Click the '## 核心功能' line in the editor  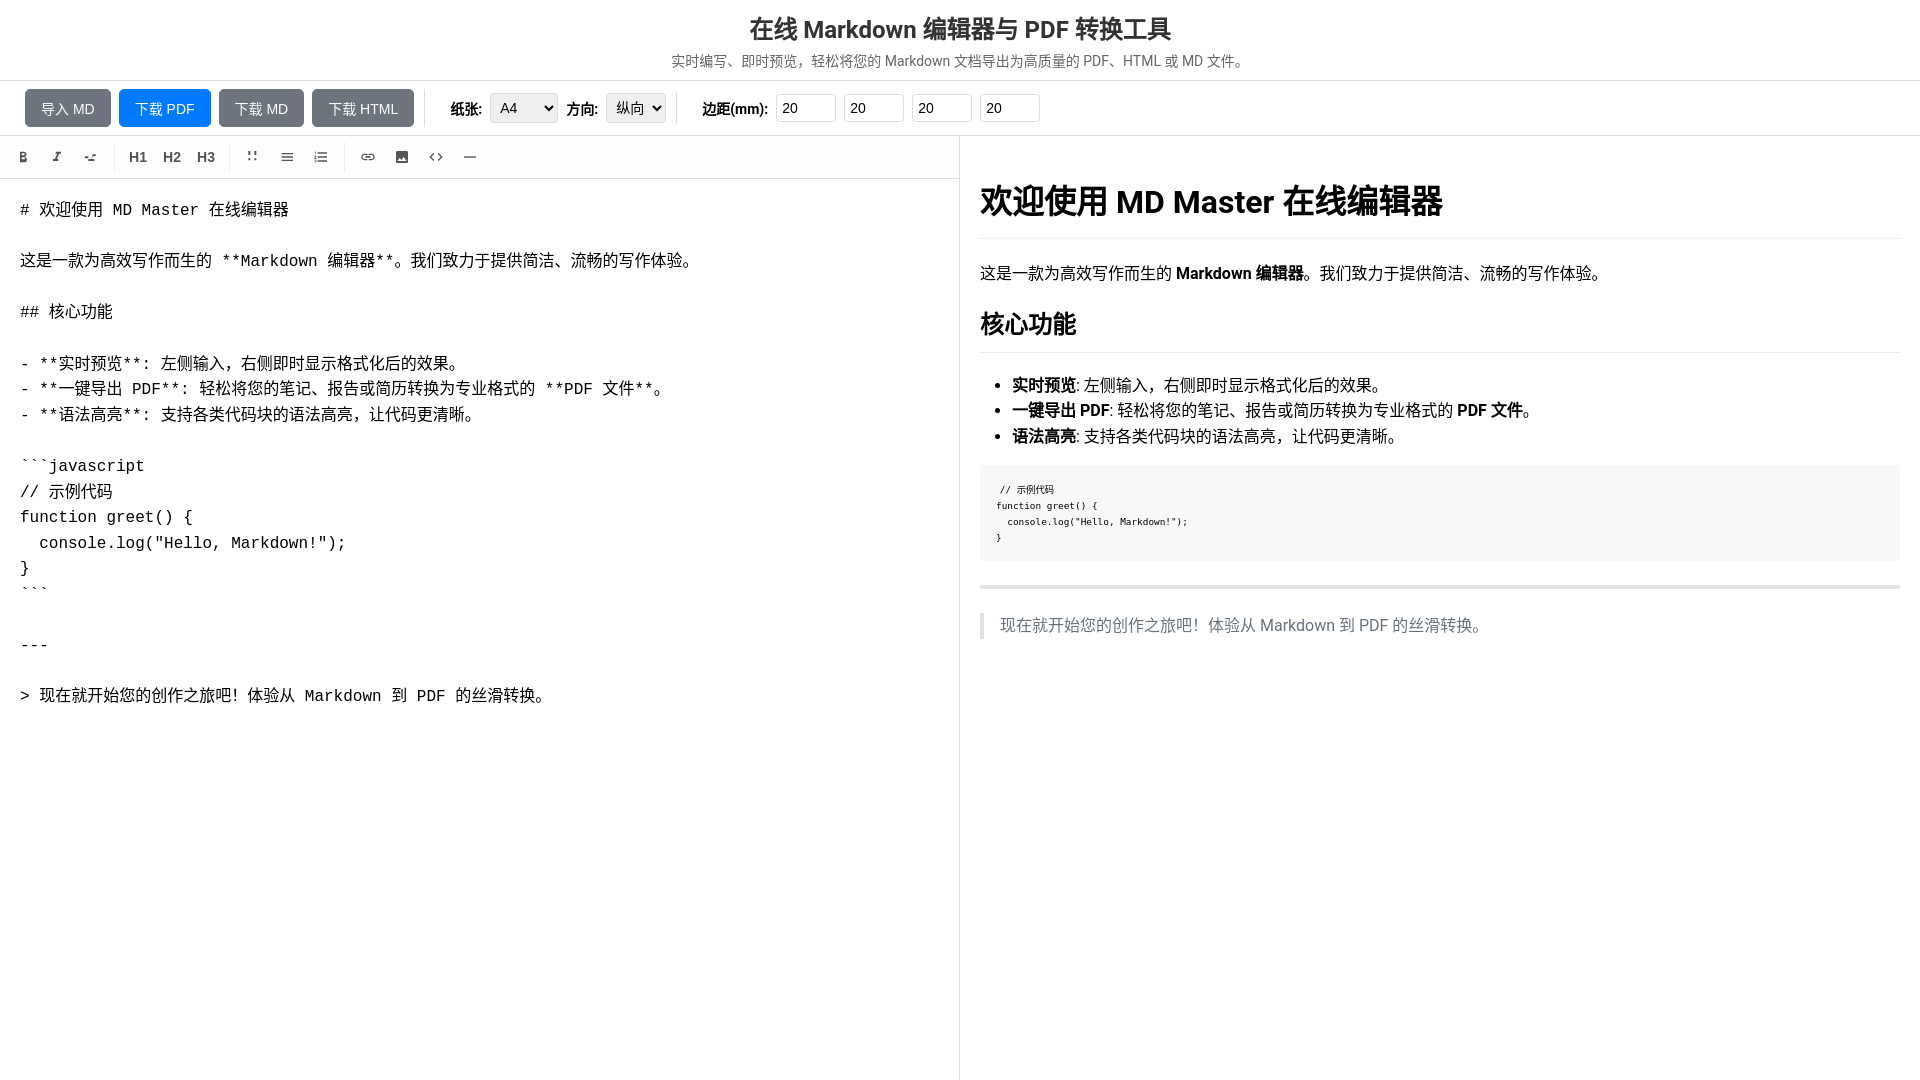[x=66, y=312]
